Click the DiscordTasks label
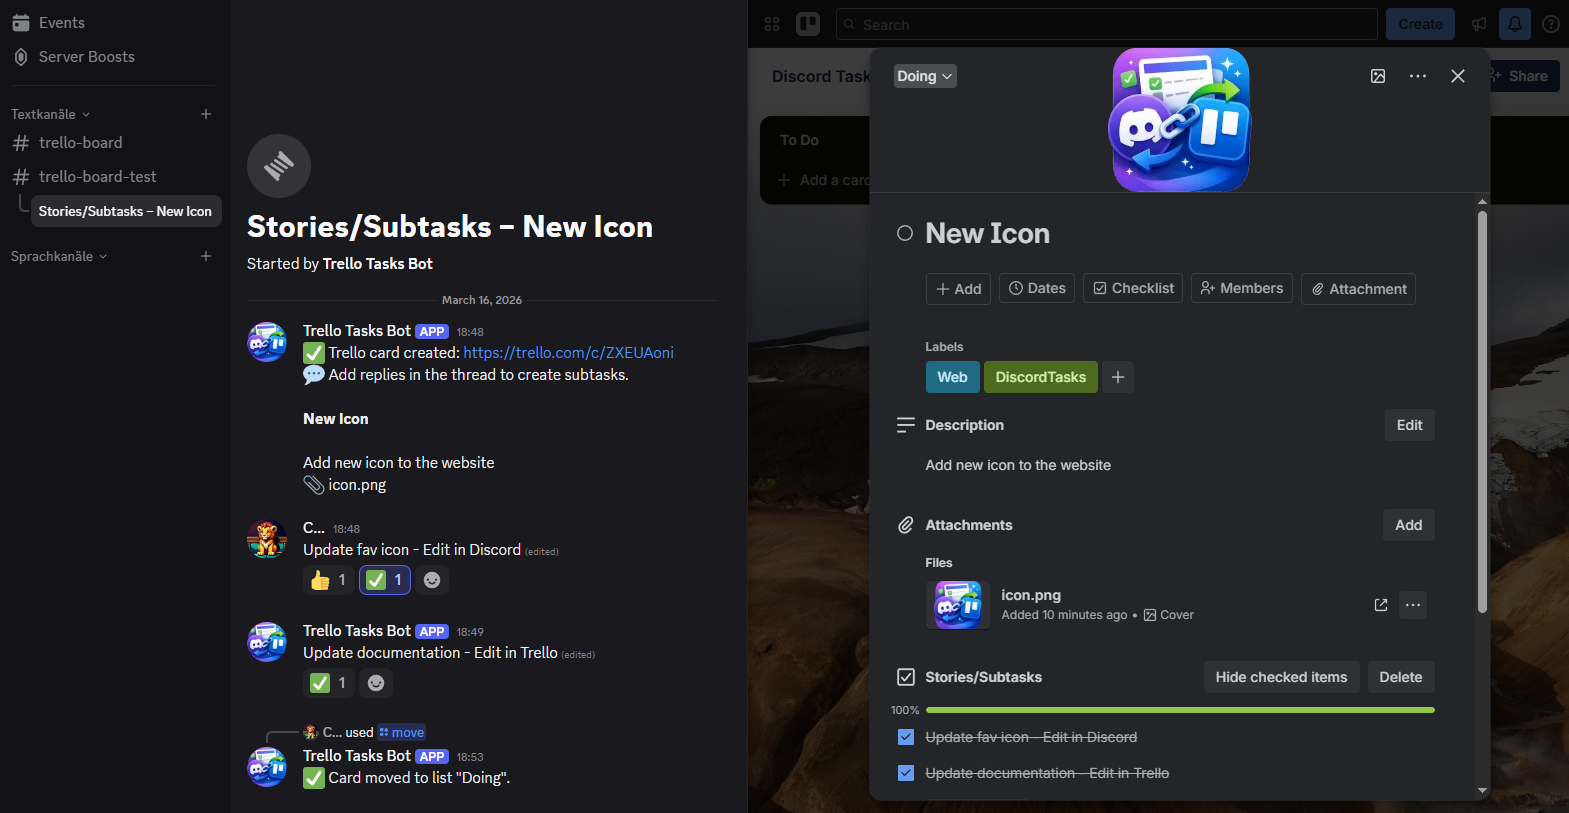Screen dimensions: 1569x813 tap(1040, 377)
